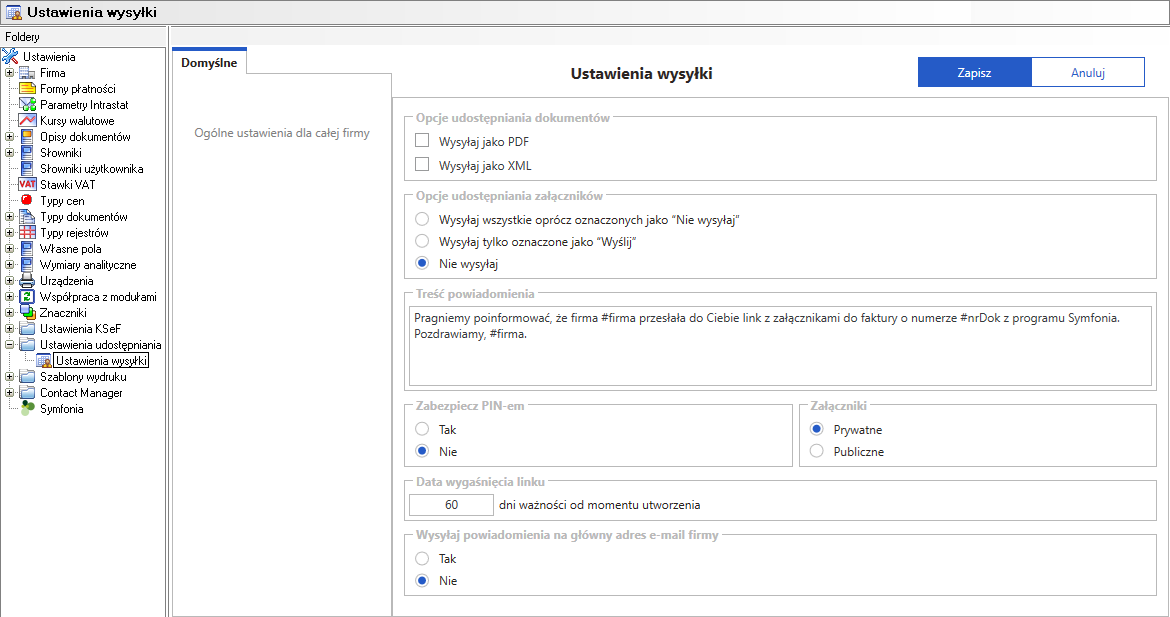
Task: Click the Symfonia green logo icon
Action: (x=27, y=409)
